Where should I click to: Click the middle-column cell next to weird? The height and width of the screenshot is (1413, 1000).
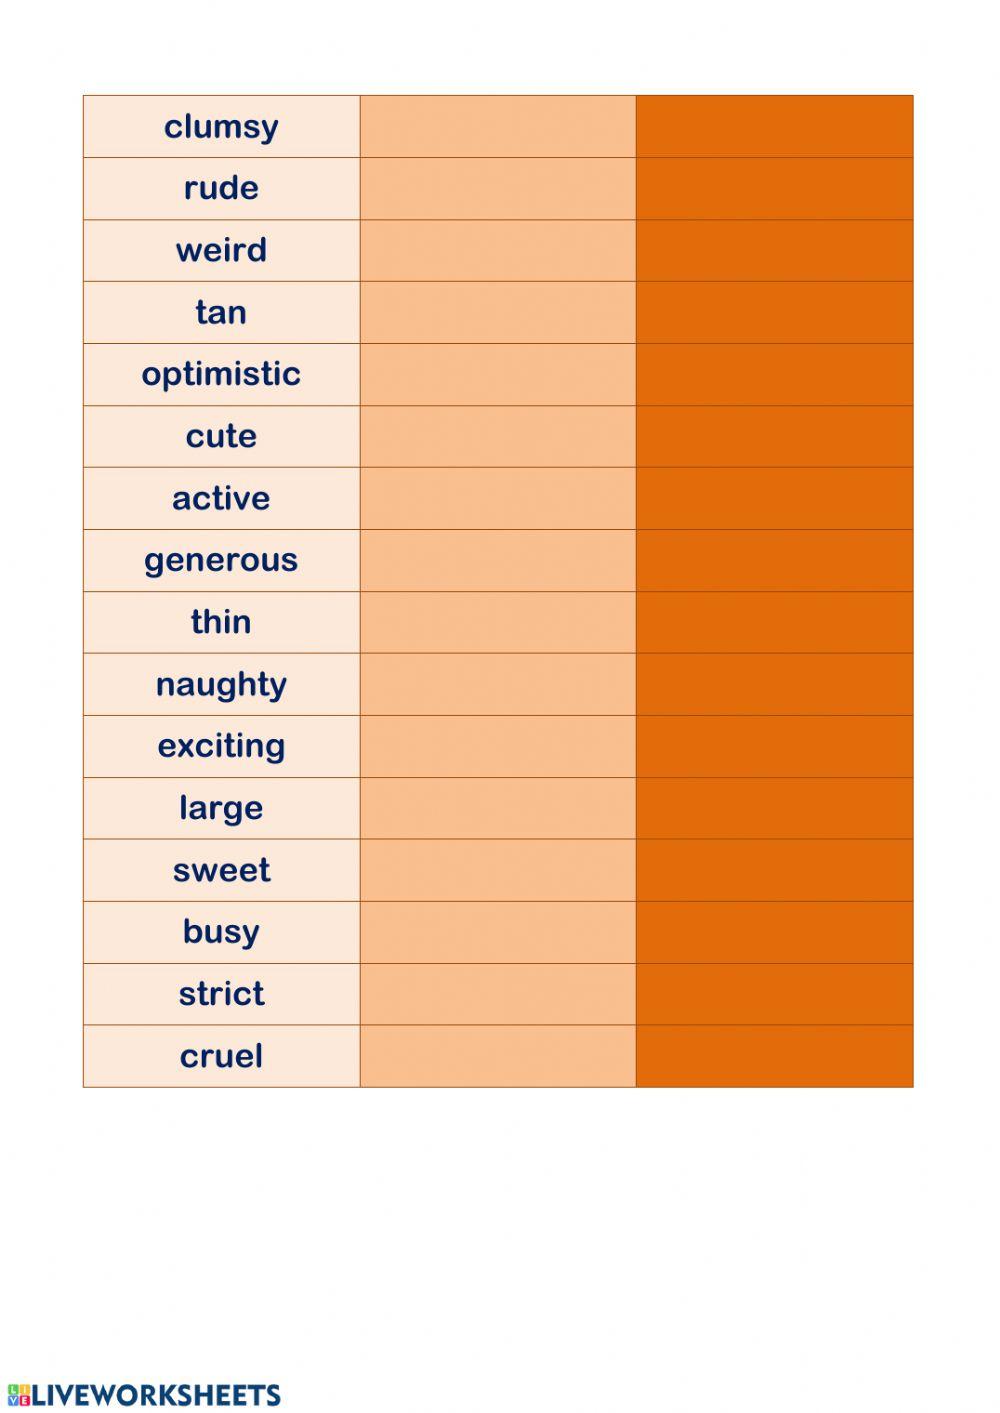(x=498, y=251)
